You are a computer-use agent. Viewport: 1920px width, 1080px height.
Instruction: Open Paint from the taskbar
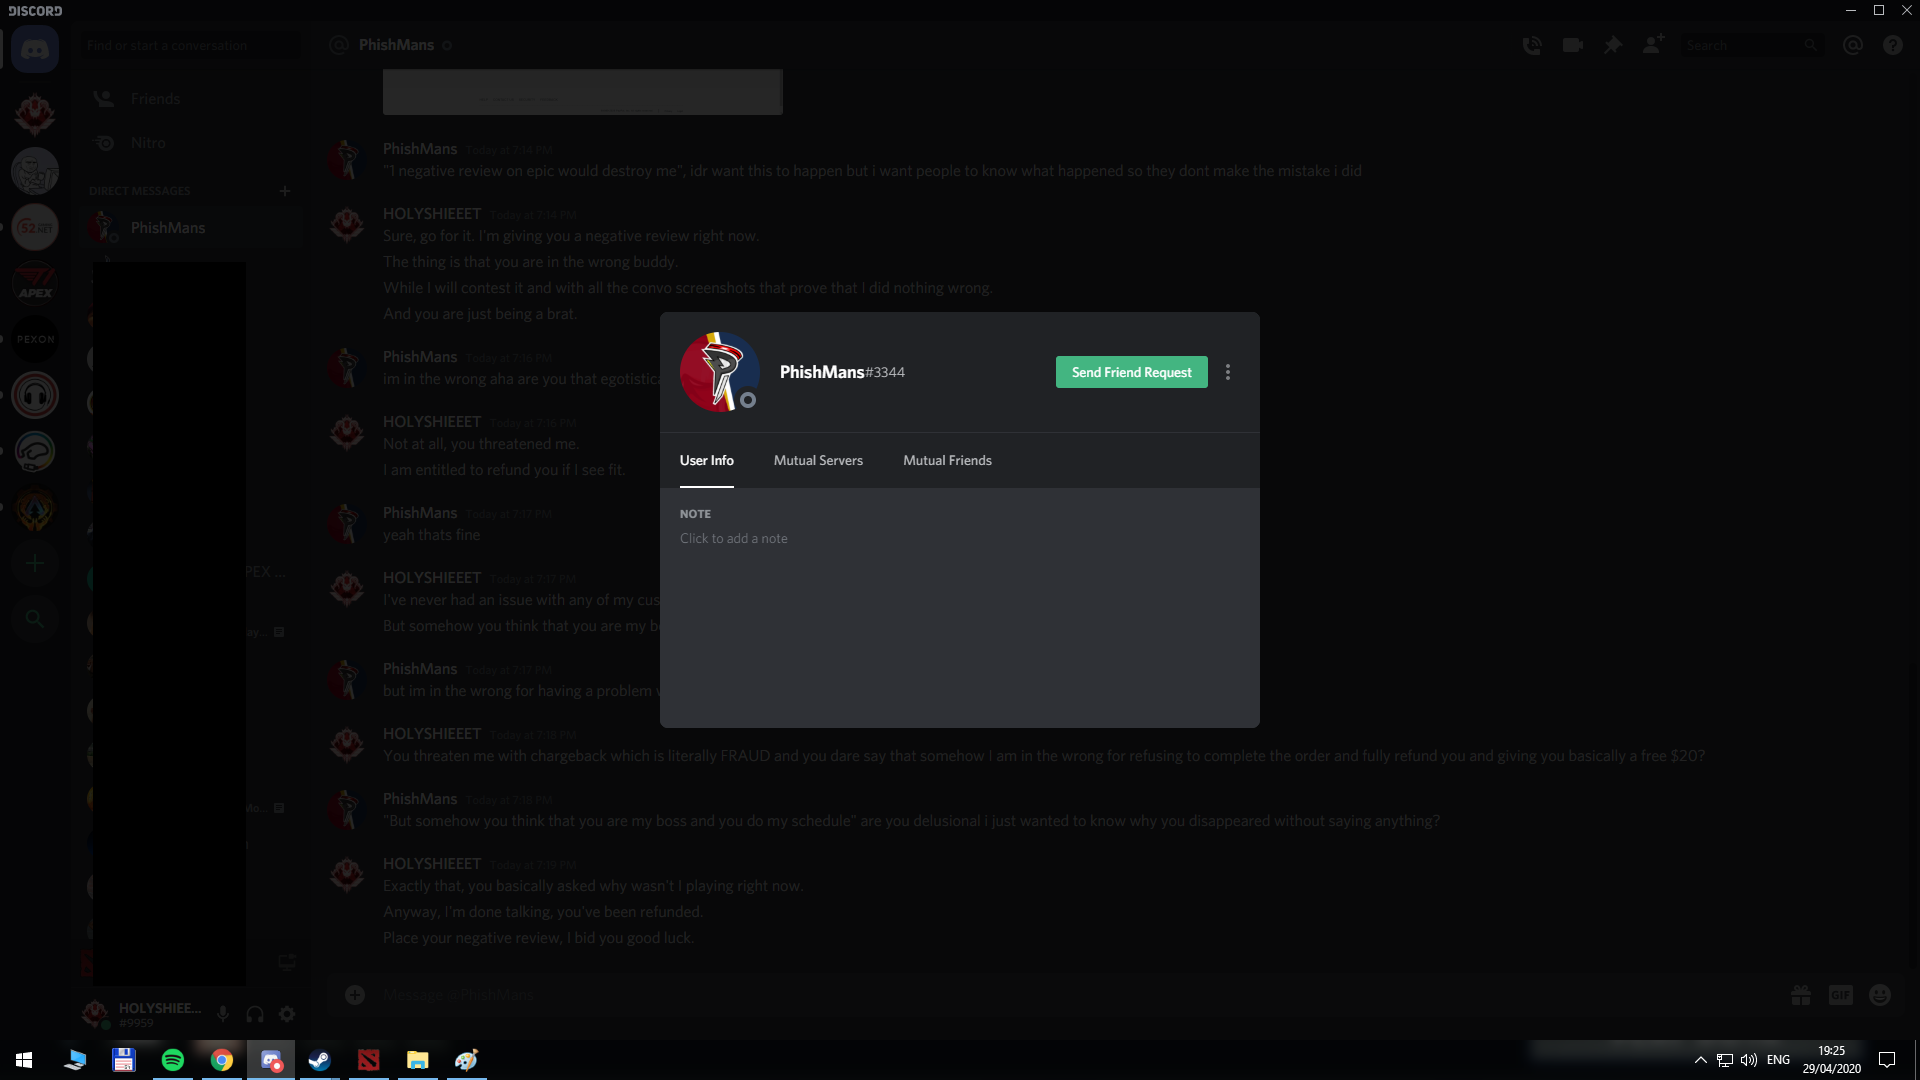tap(466, 1060)
